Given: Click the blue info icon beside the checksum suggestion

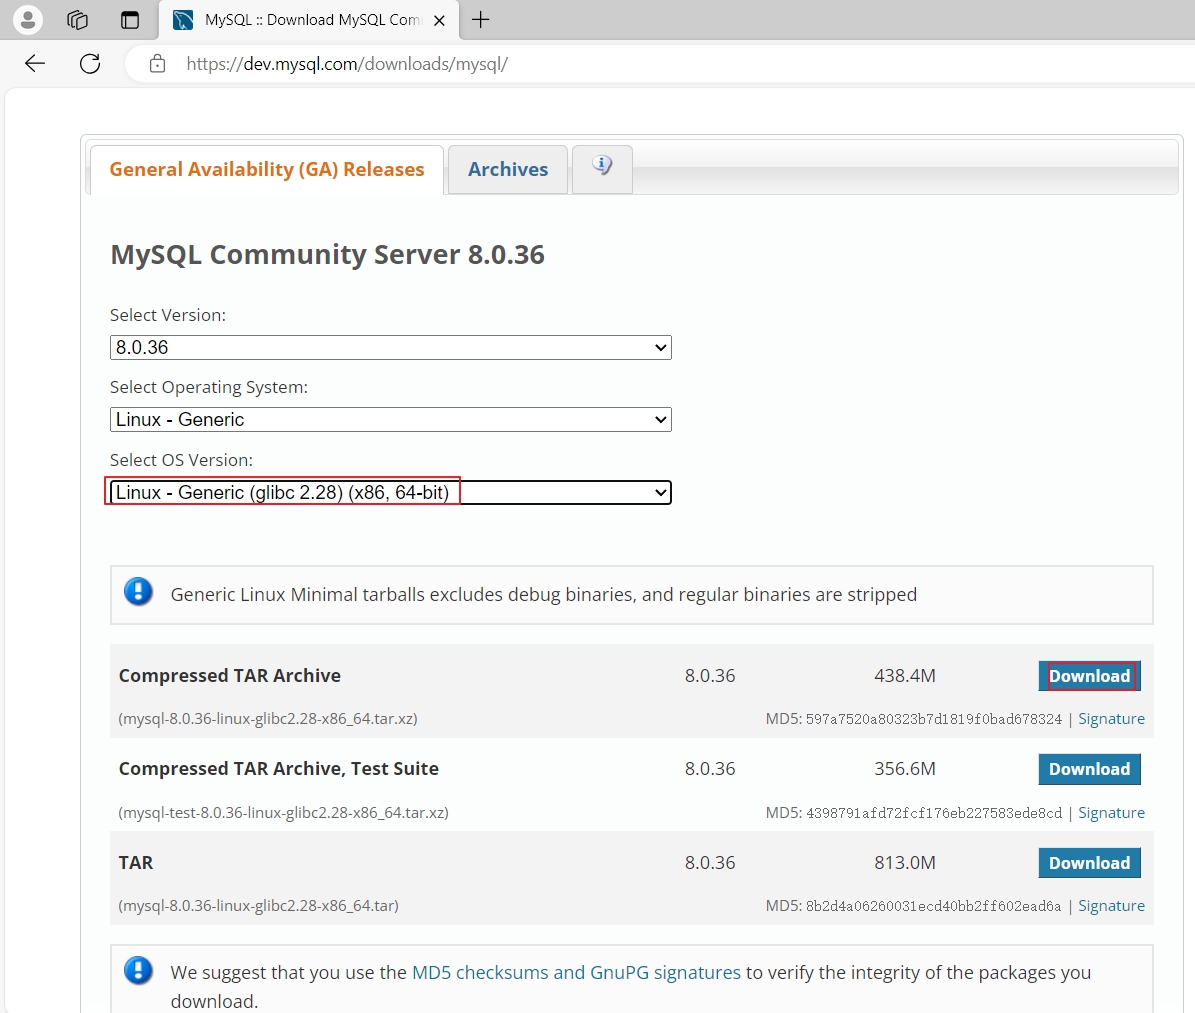Looking at the screenshot, I should click(x=139, y=970).
